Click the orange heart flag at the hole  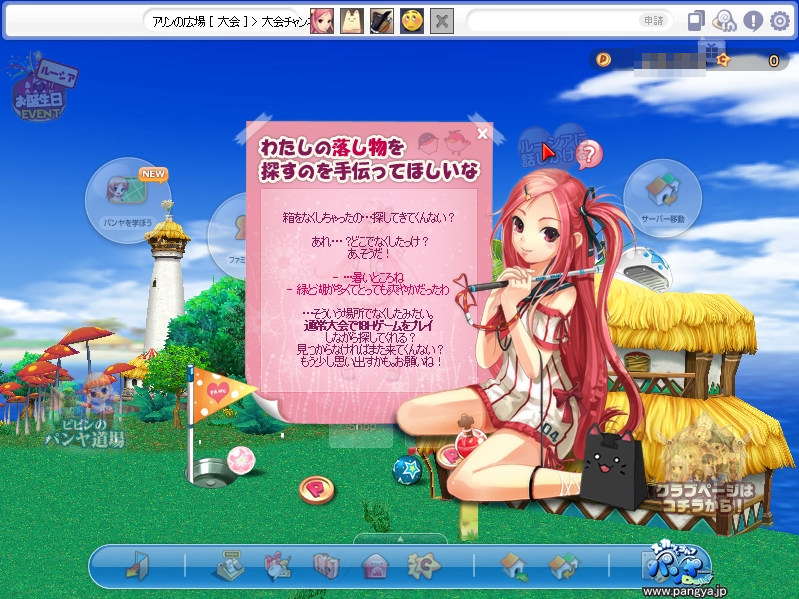pyautogui.click(x=221, y=395)
